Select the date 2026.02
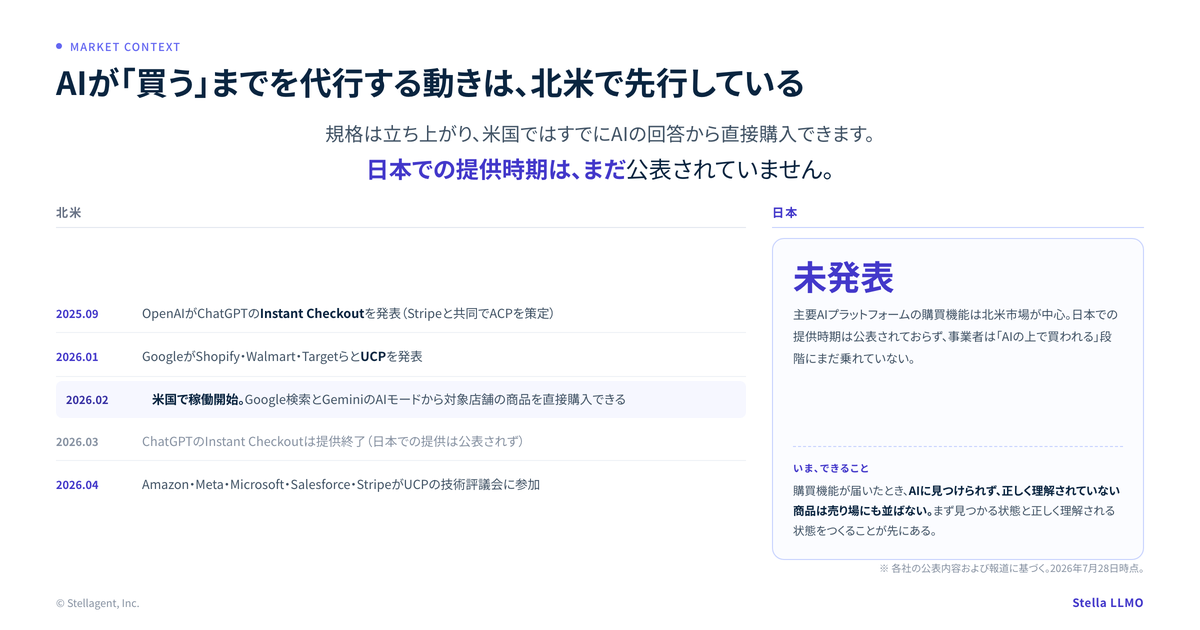Image resolution: width=1200 pixels, height=630 pixels. pyautogui.click(x=87, y=400)
